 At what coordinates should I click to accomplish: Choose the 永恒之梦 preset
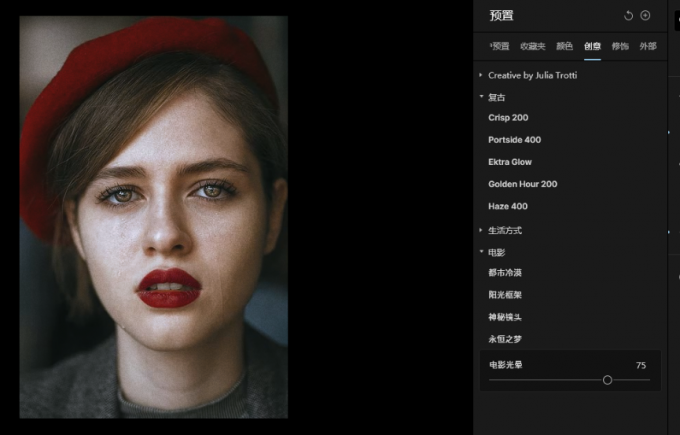click(x=505, y=339)
